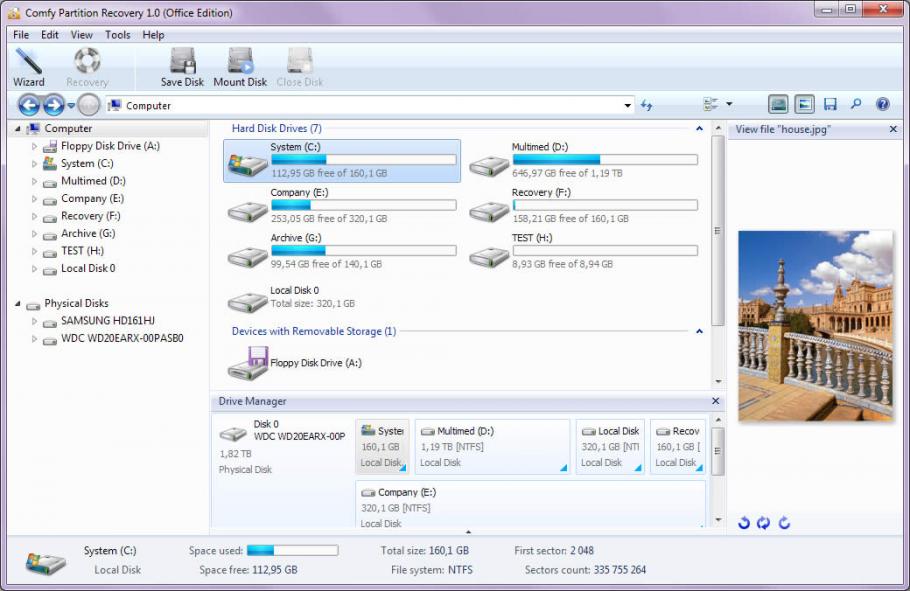The width and height of the screenshot is (910, 591).
Task: Refresh the current folder view
Action: tap(648, 104)
